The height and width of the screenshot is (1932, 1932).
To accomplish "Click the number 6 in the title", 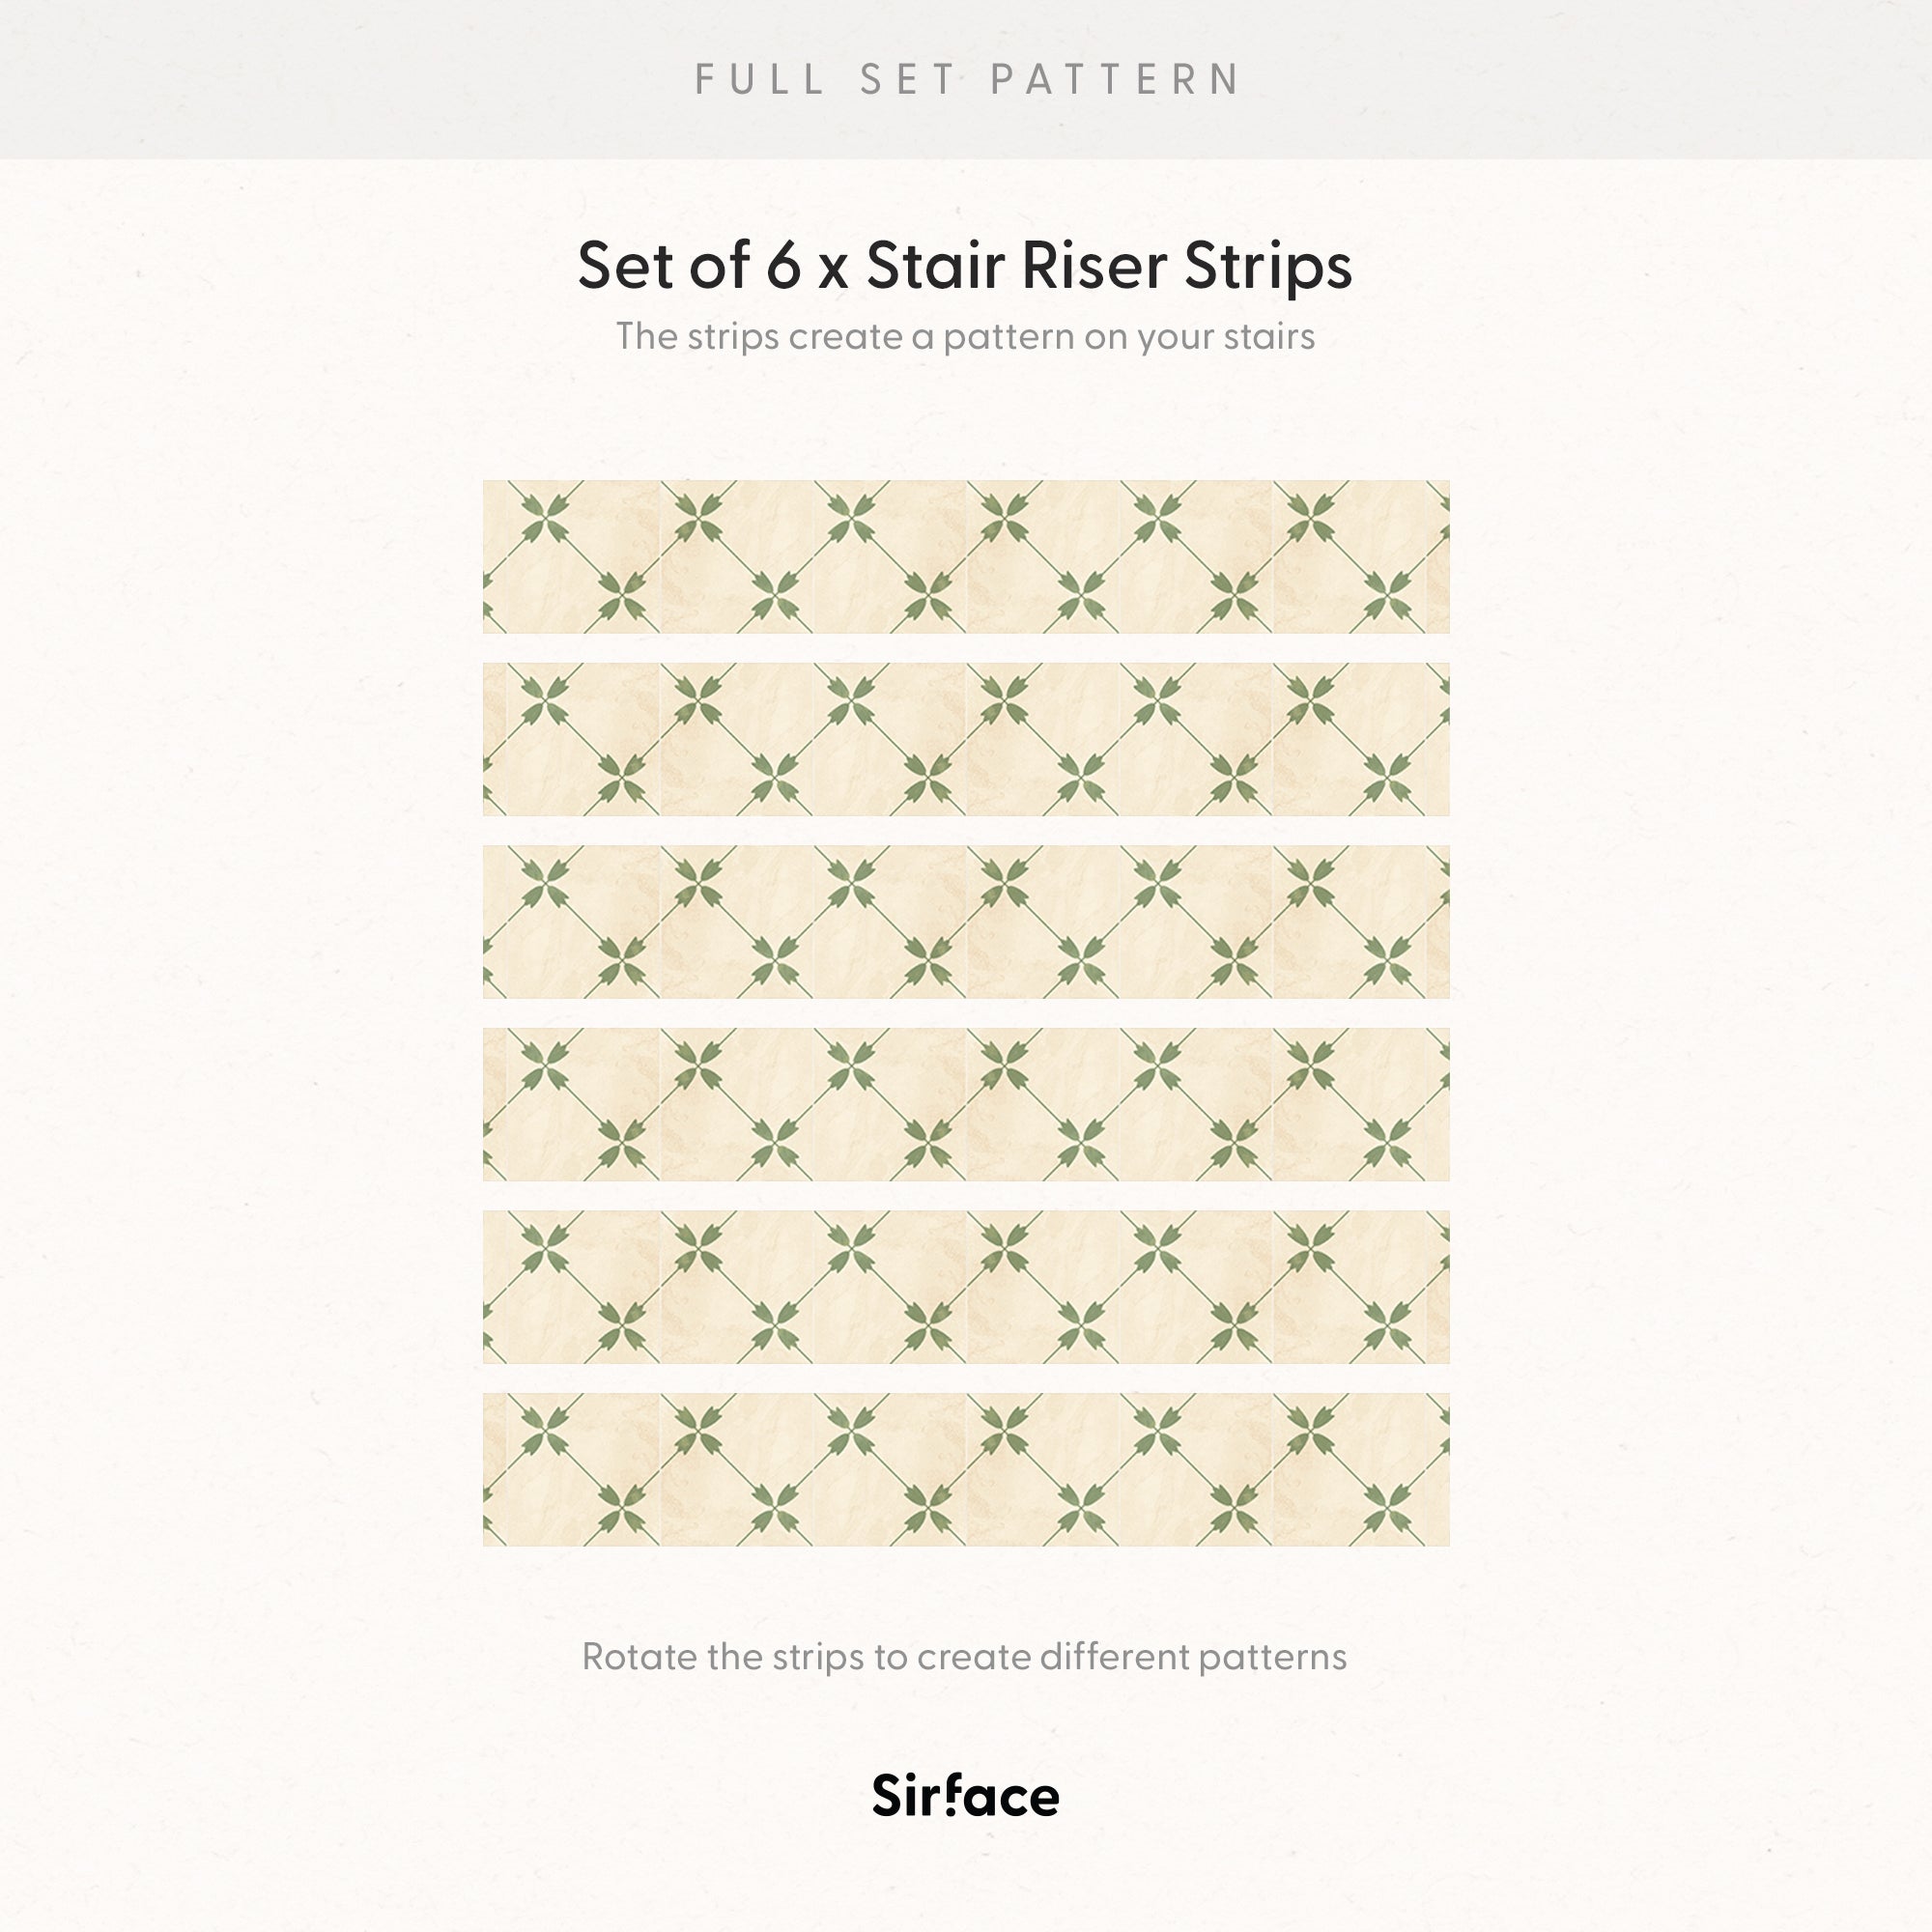I will 784,266.
